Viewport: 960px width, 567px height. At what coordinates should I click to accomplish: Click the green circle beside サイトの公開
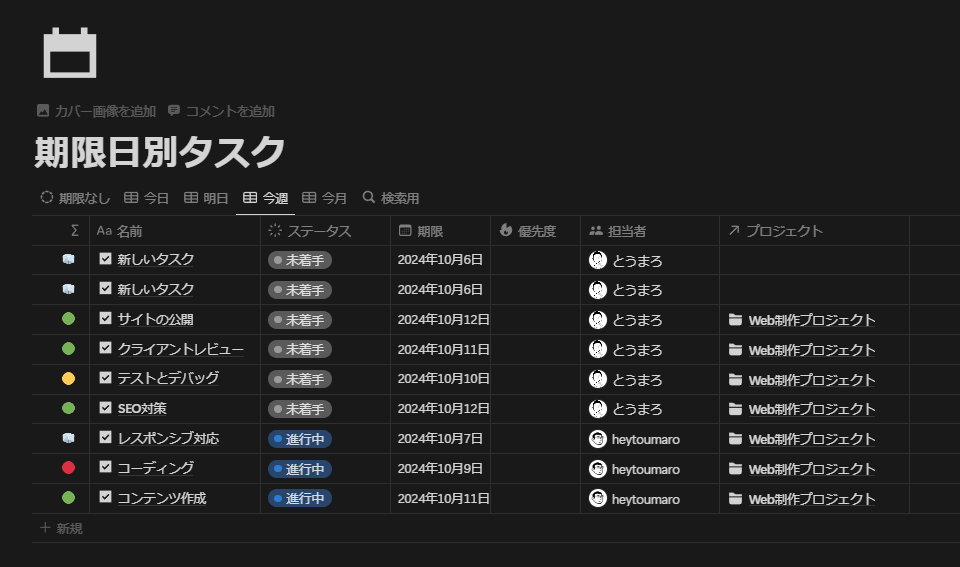[x=68, y=319]
